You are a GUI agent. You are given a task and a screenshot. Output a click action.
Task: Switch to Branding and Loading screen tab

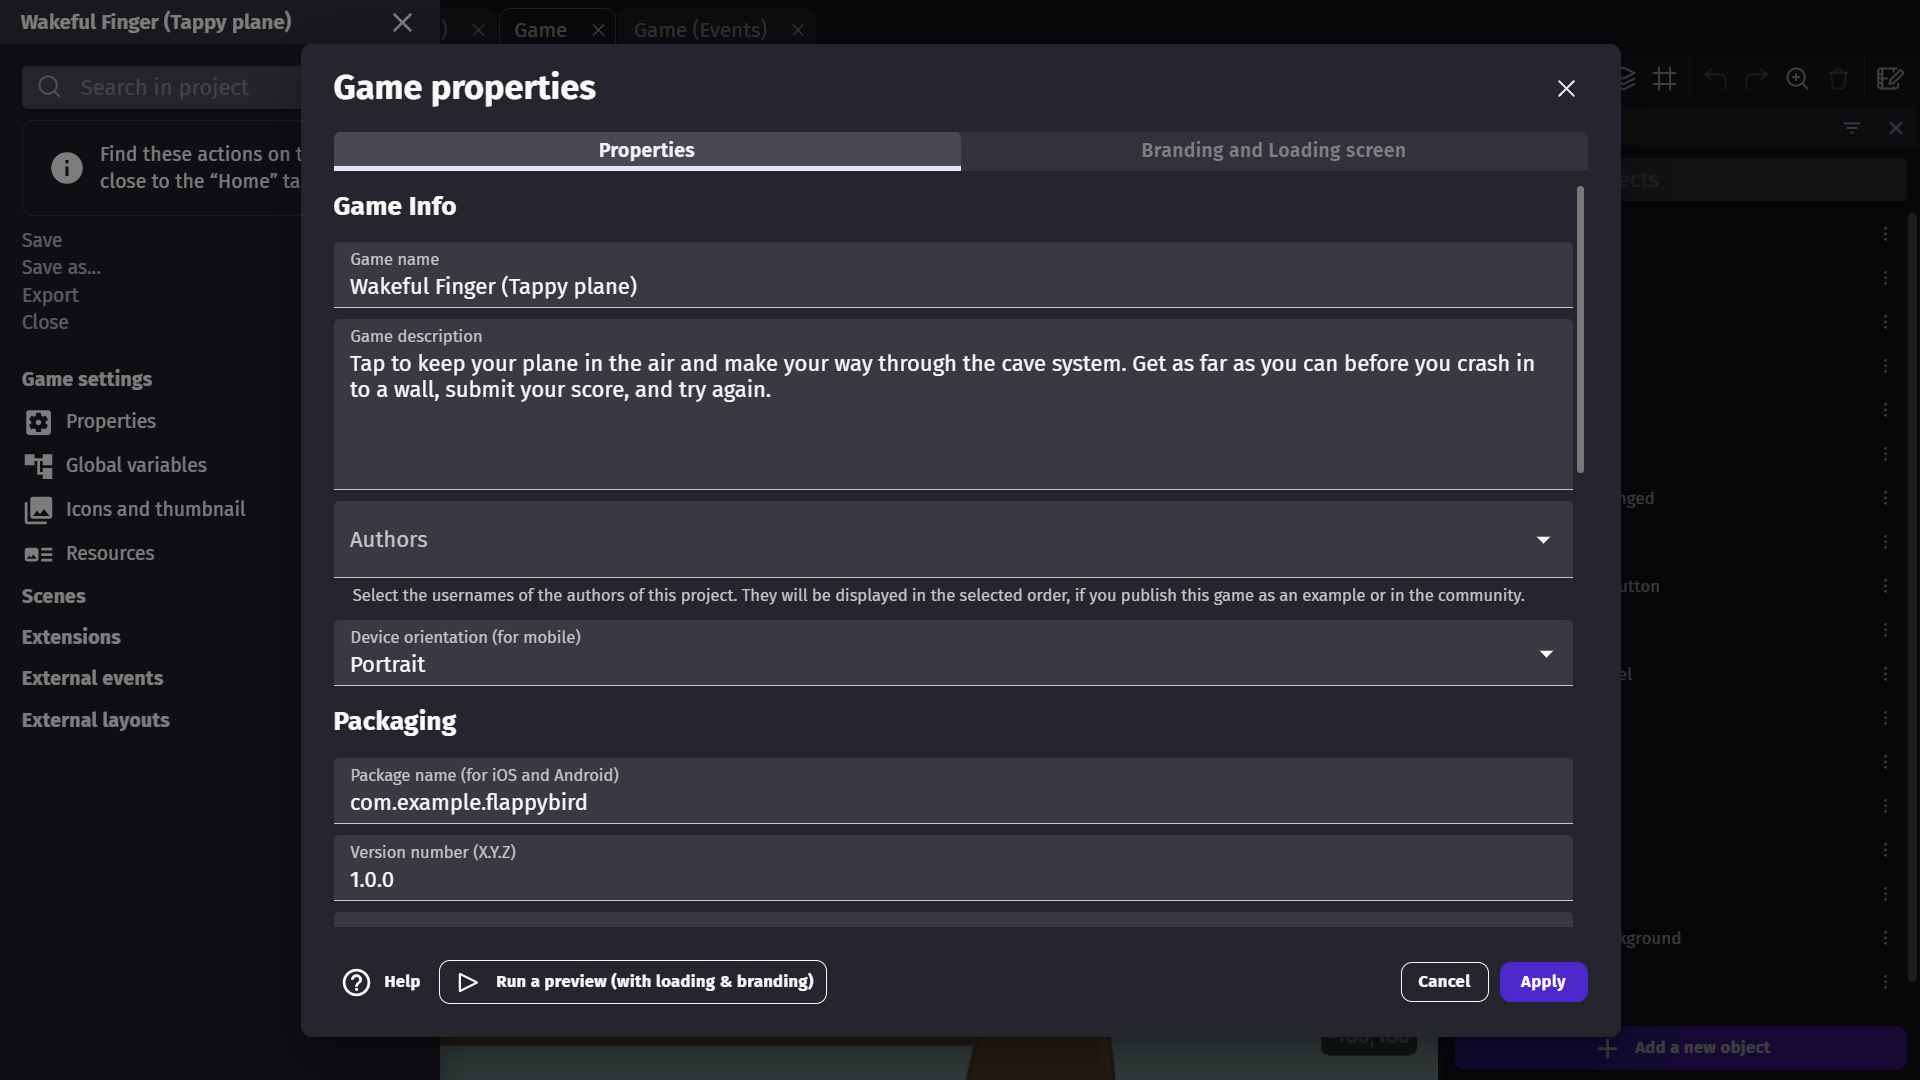pos(1274,150)
